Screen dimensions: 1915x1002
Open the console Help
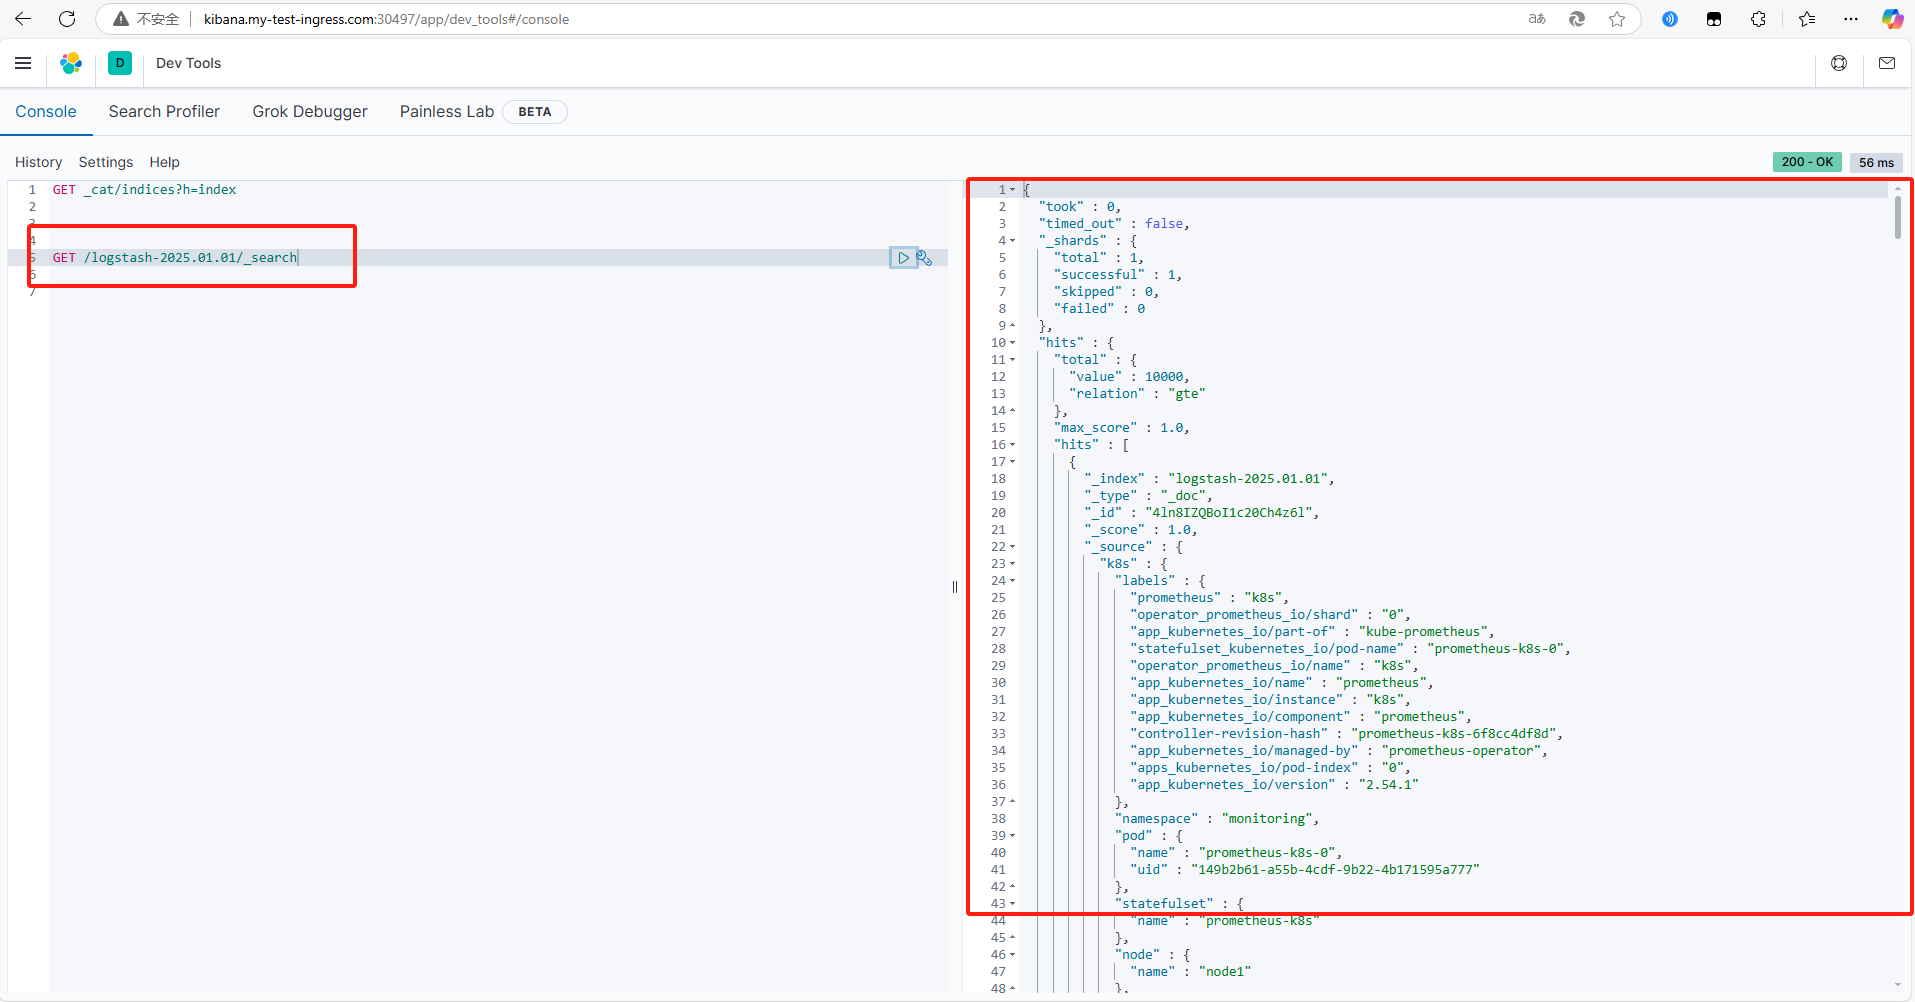(x=165, y=162)
